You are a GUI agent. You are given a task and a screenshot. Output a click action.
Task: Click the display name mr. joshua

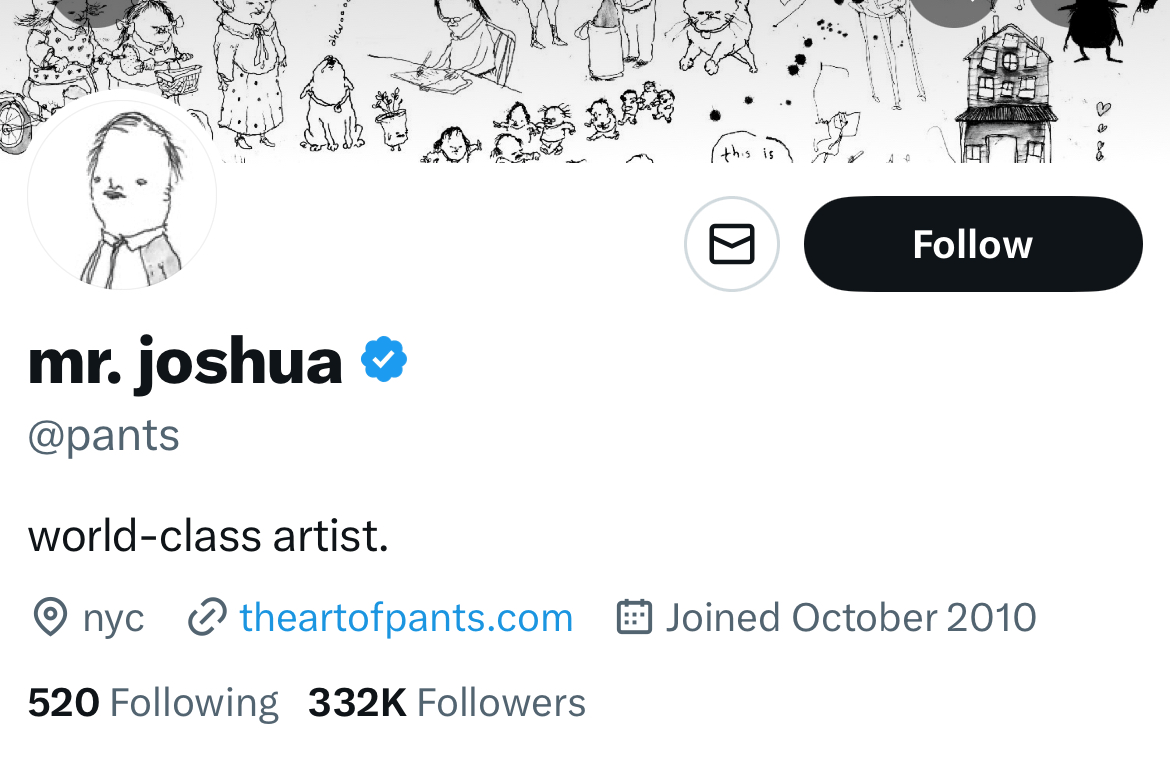click(185, 361)
